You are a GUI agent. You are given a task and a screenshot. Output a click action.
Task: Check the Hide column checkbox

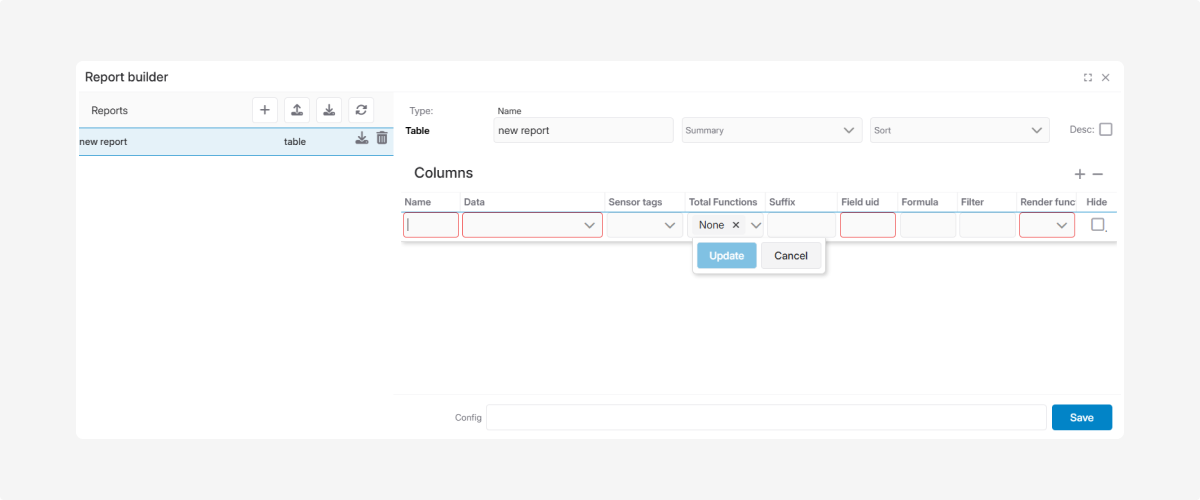(x=1097, y=225)
